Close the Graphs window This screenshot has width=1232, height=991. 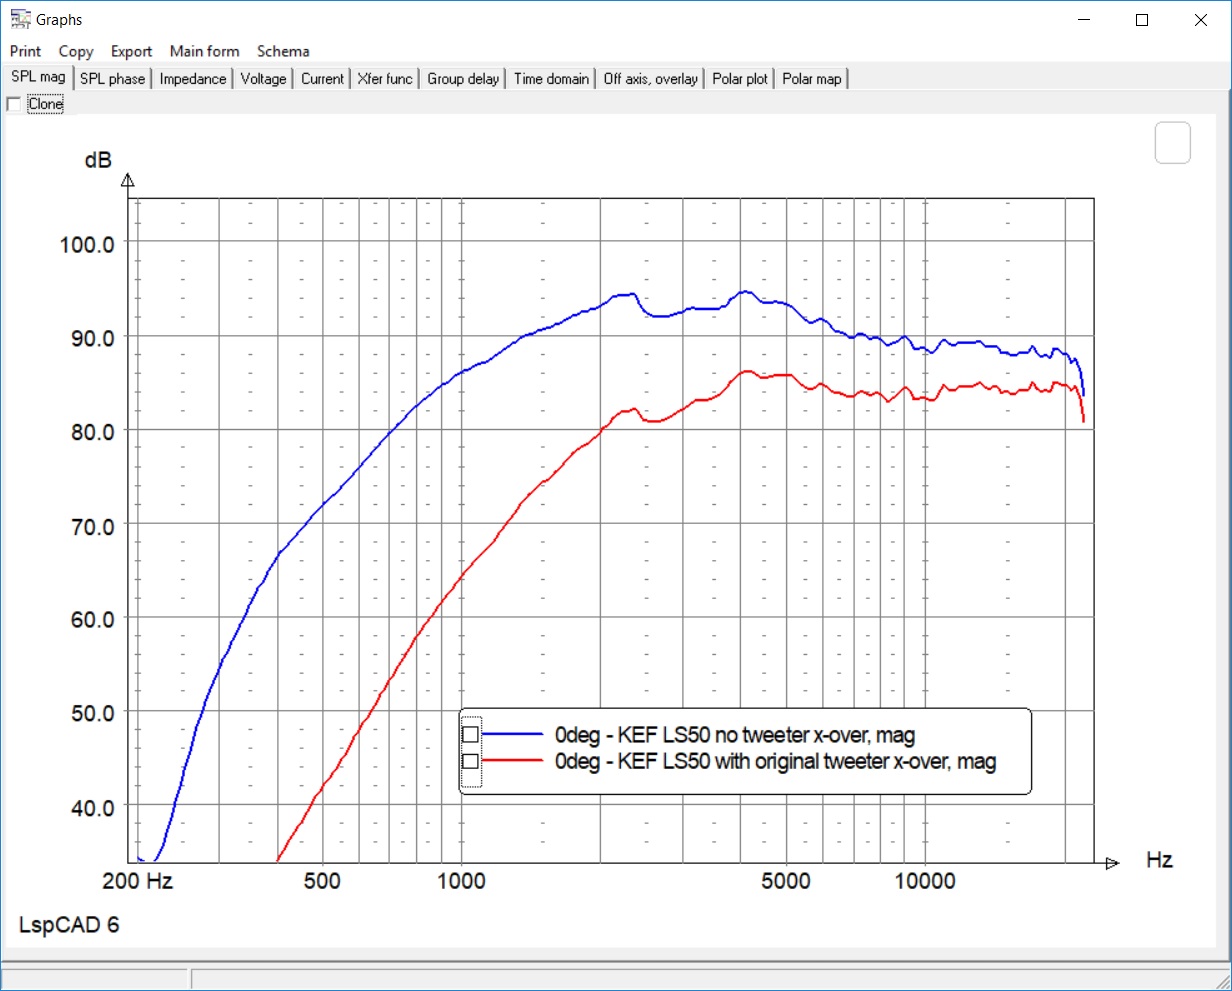click(1201, 20)
